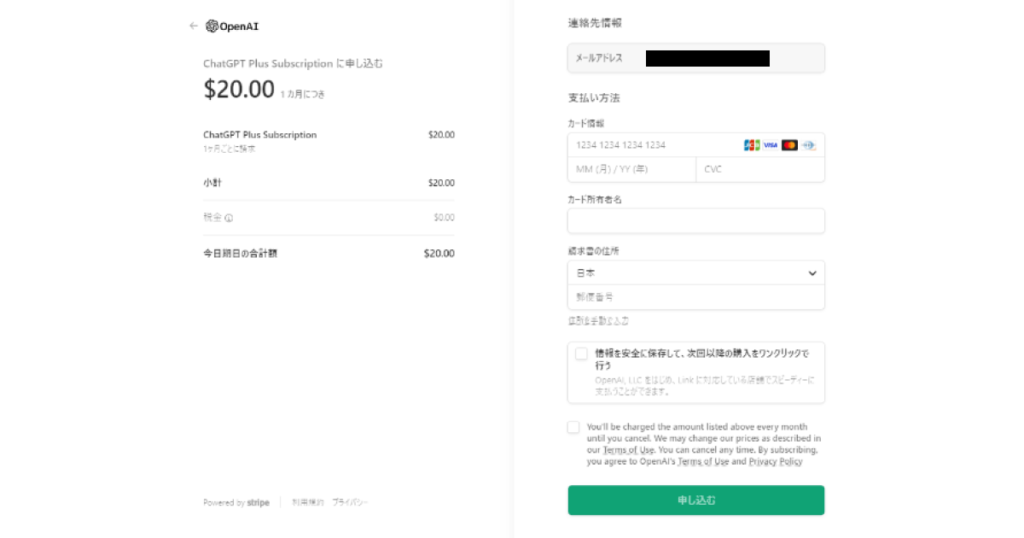The height and width of the screenshot is (538, 1024).
Task: Click the JCB card icon
Action: [752, 145]
